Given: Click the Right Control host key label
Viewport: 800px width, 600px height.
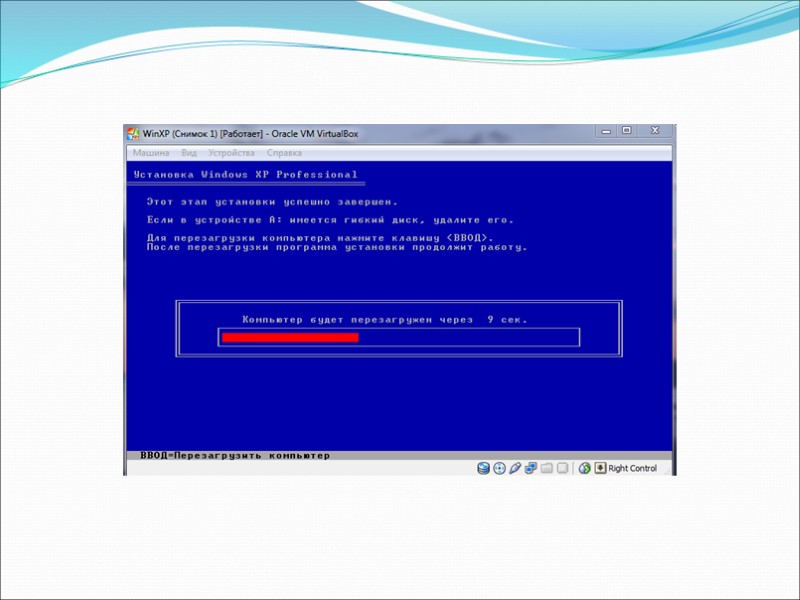Looking at the screenshot, I should (633, 468).
